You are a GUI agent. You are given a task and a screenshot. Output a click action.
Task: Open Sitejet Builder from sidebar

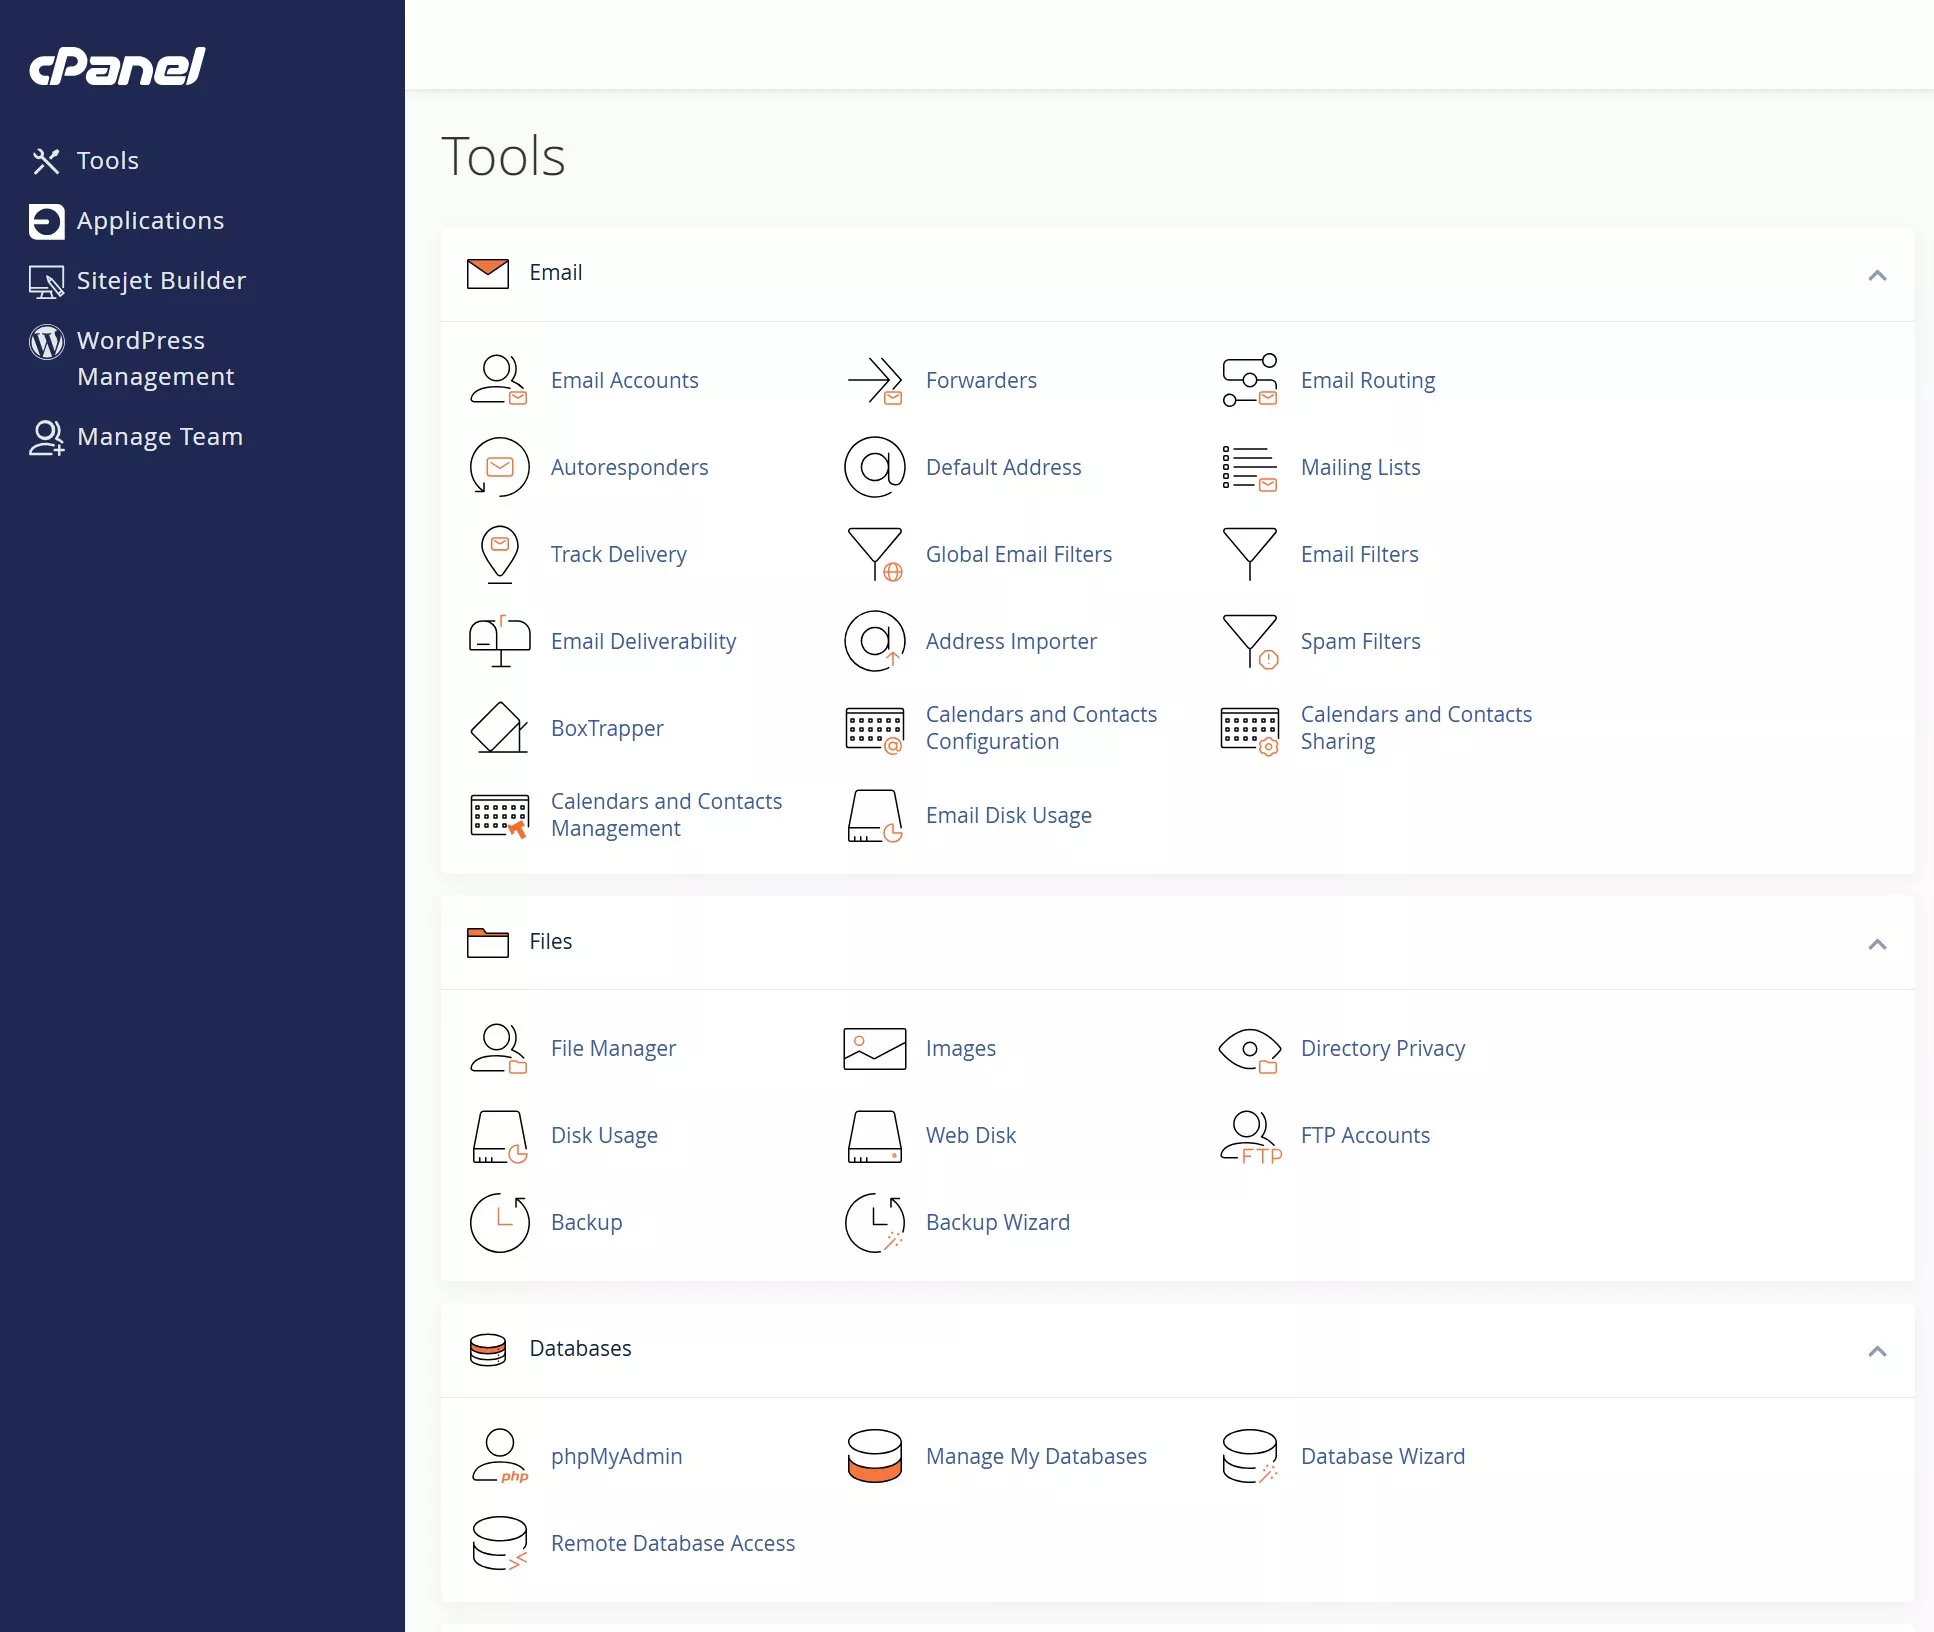160,281
